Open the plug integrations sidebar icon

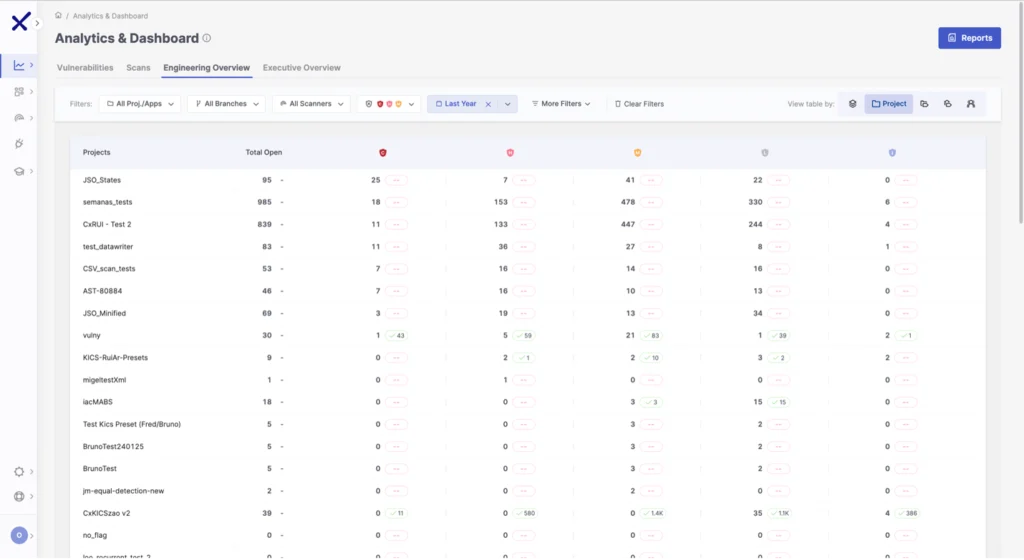pyautogui.click(x=19, y=144)
